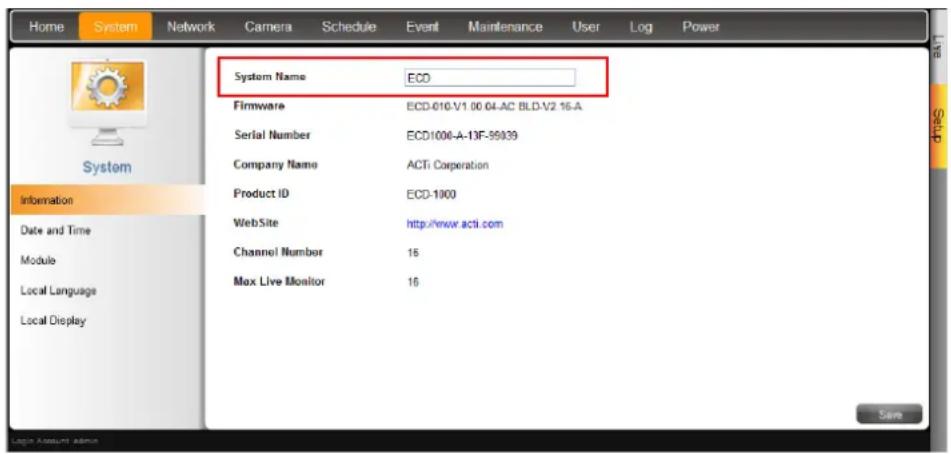Image resolution: width=951 pixels, height=454 pixels.
Task: Open the User tab
Action: (x=585, y=27)
